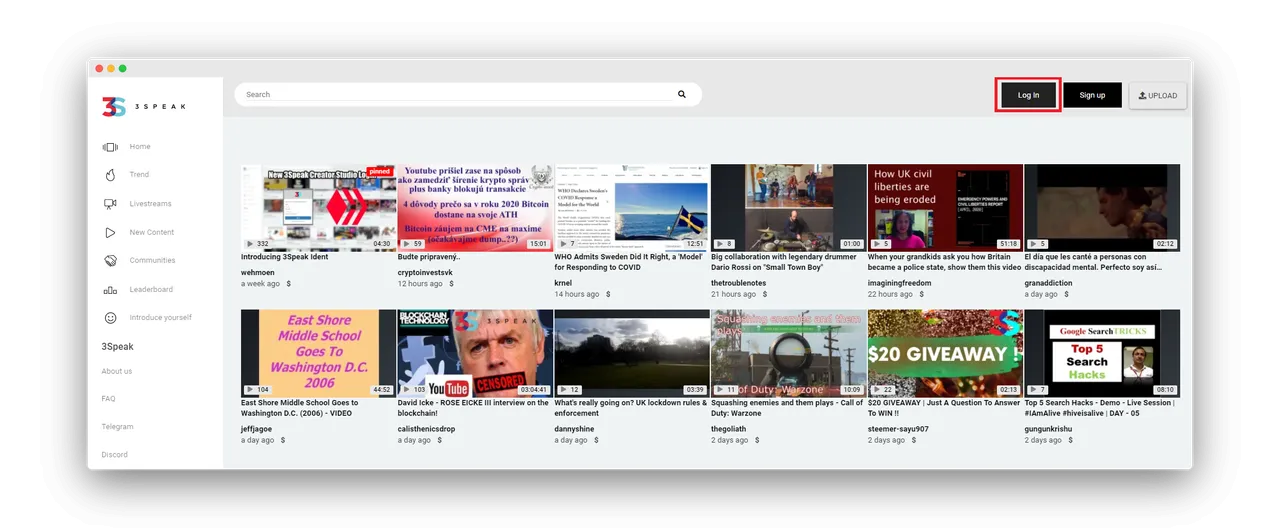Open thetroublenotes channel link
The height and width of the screenshot is (528, 1280).
[x=738, y=283]
